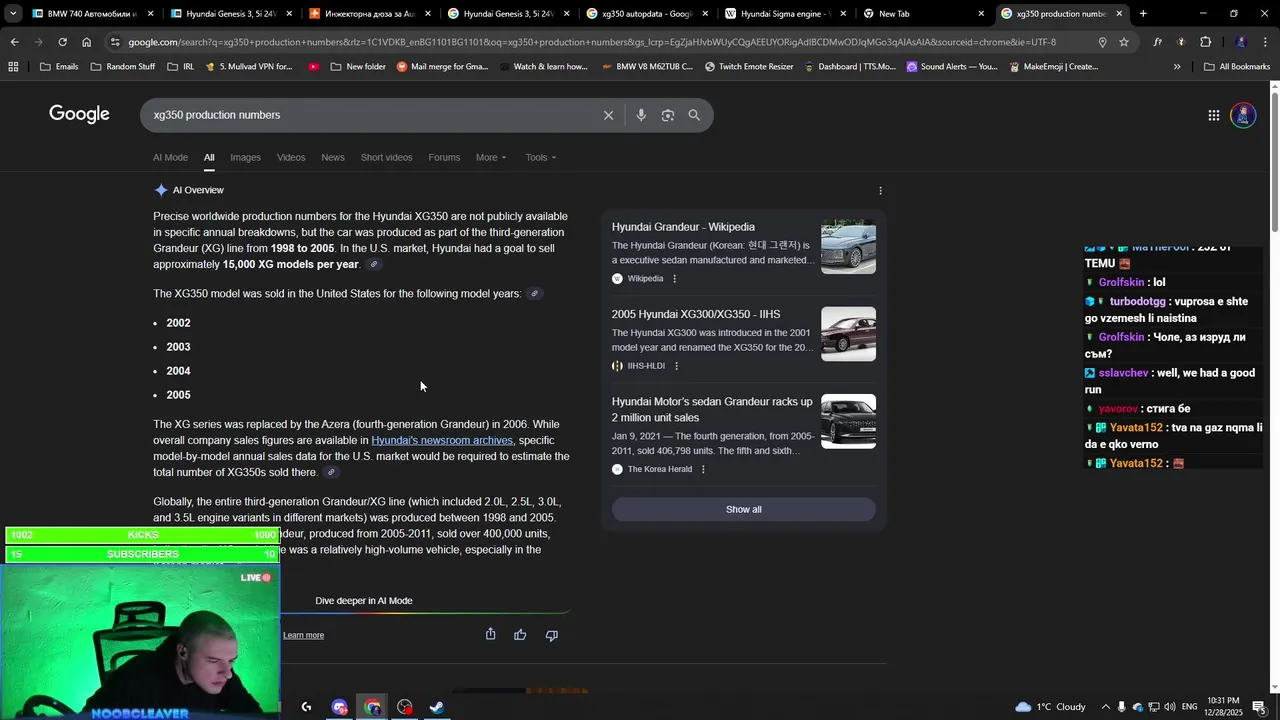
Task: Switch to 'BMW 740' browser tab
Action: (90, 14)
